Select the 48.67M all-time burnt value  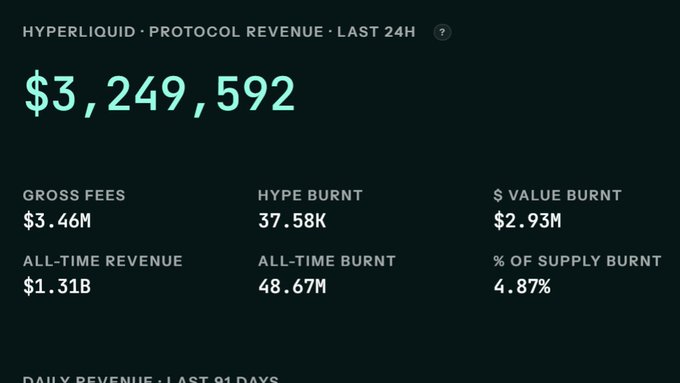click(292, 286)
